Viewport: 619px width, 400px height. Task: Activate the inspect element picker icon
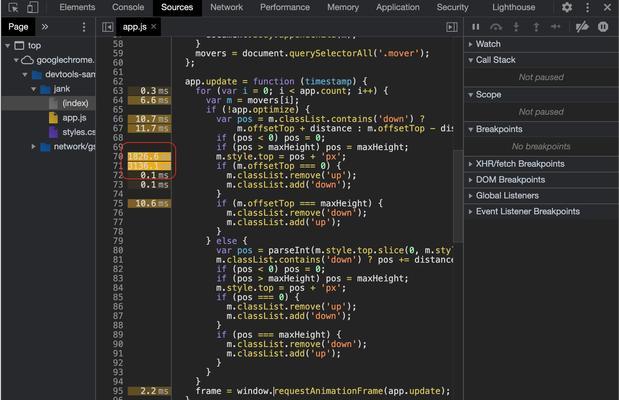[x=13, y=7]
